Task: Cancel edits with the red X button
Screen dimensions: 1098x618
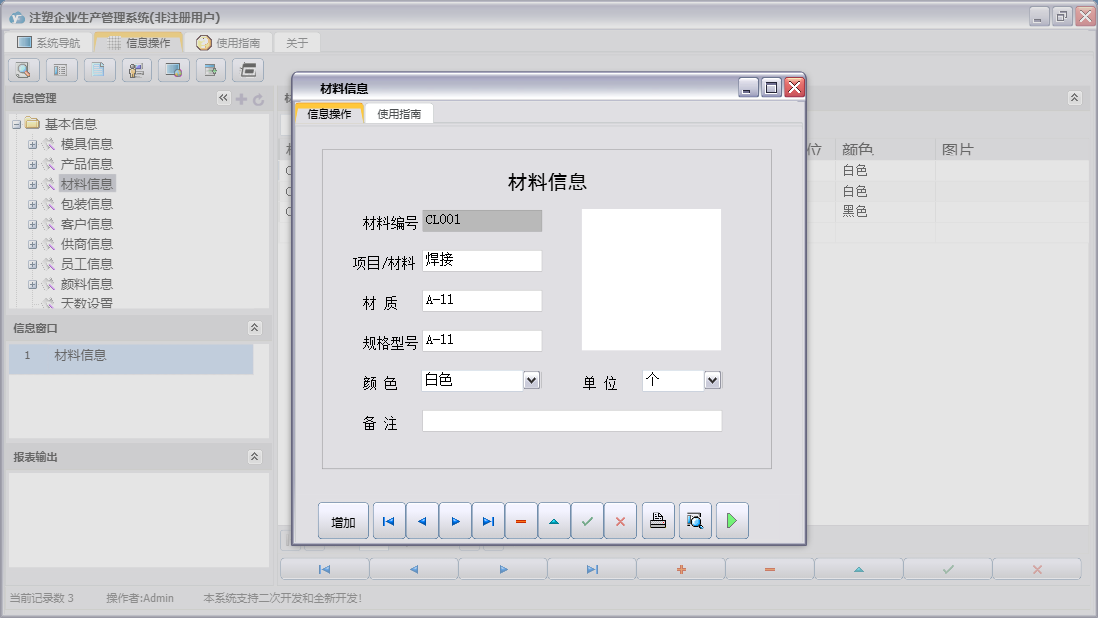Action: click(x=620, y=520)
